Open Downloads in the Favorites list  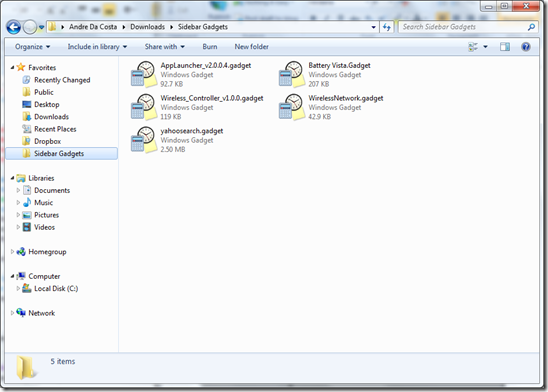pos(51,117)
